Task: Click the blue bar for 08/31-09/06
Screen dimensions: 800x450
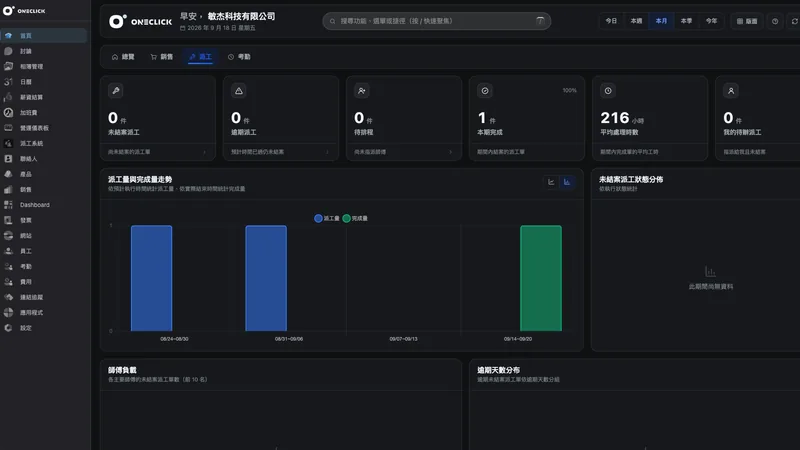Action: tap(266, 278)
